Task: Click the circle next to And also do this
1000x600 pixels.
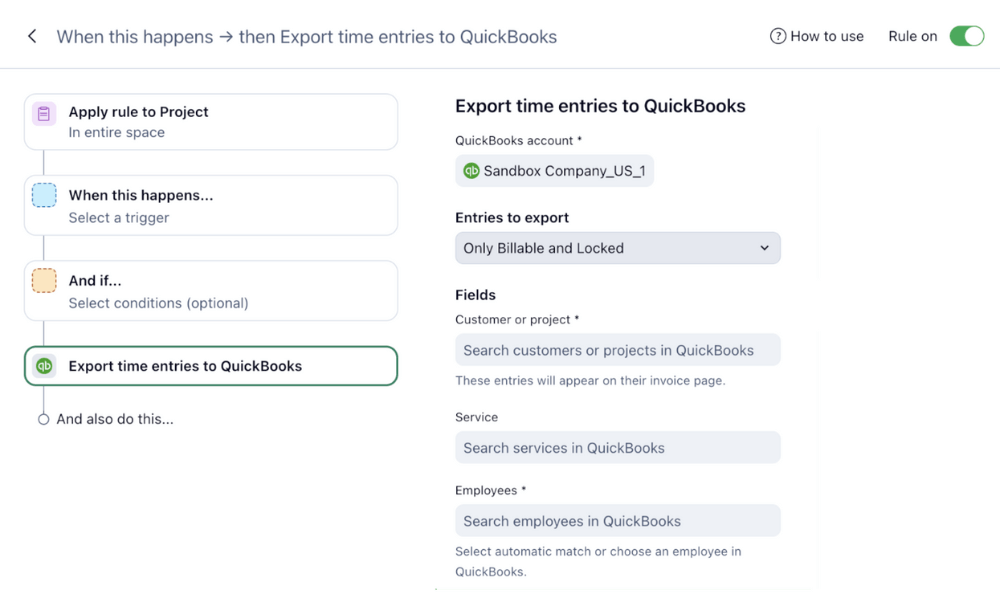Action: point(43,420)
